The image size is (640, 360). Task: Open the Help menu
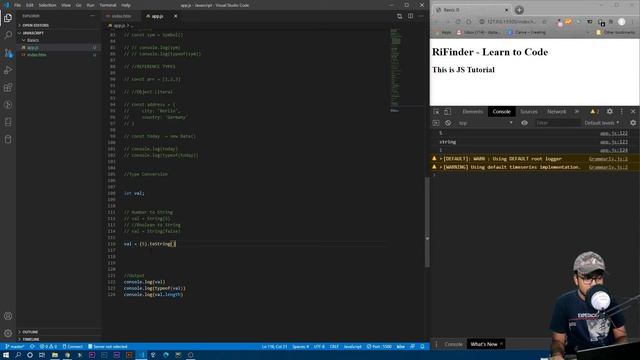click(126, 5)
